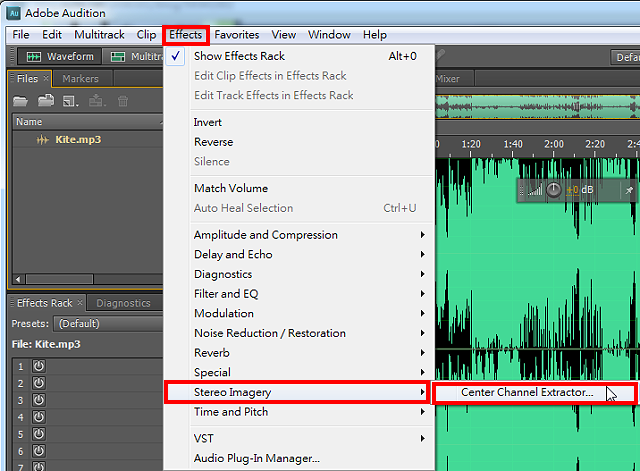Viewport: 640px width, 471px height.
Task: Select Reverse effect
Action: (x=299, y=142)
